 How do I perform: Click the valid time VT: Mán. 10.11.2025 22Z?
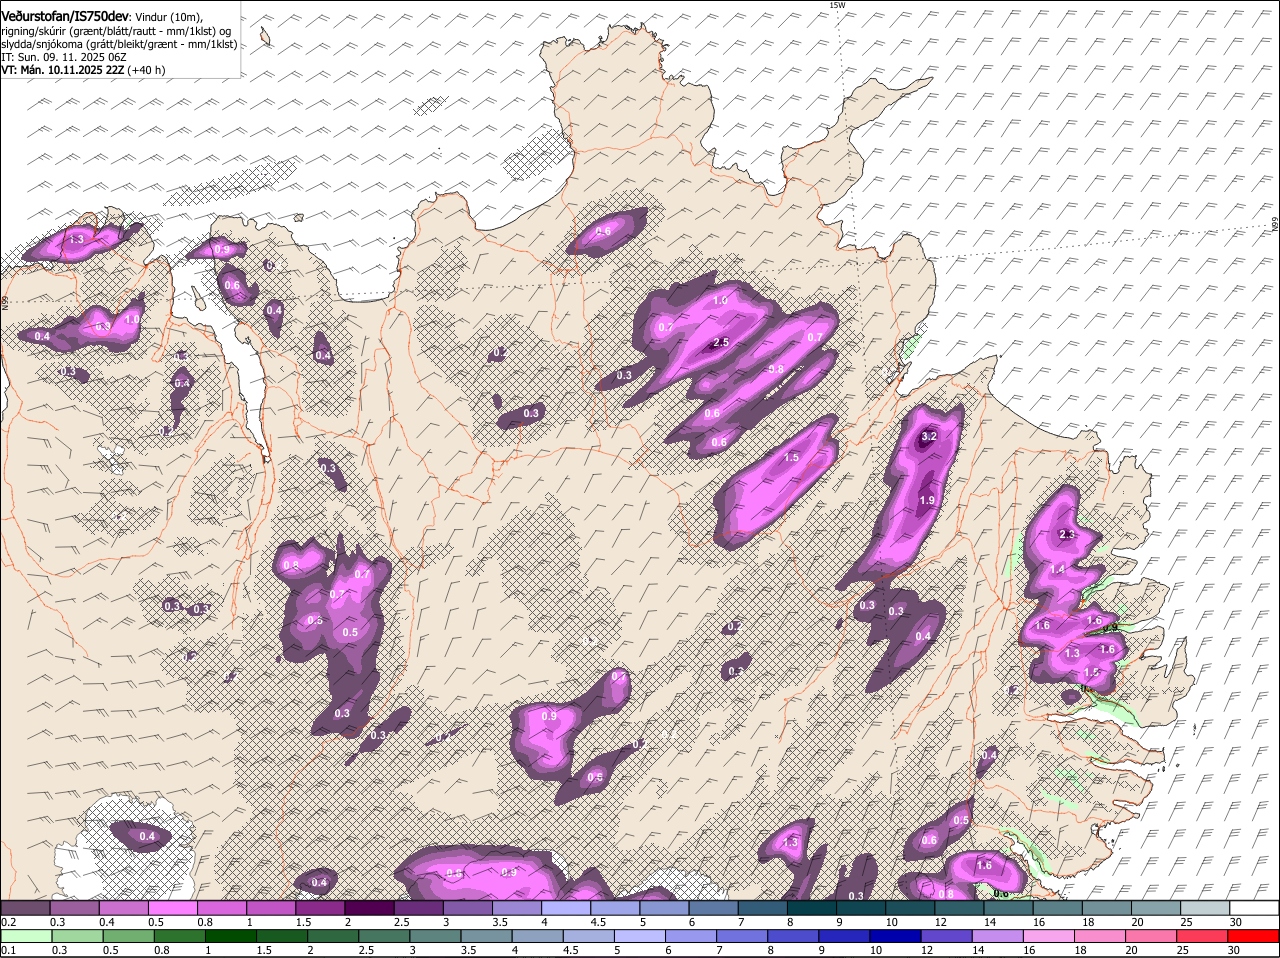click(62, 70)
